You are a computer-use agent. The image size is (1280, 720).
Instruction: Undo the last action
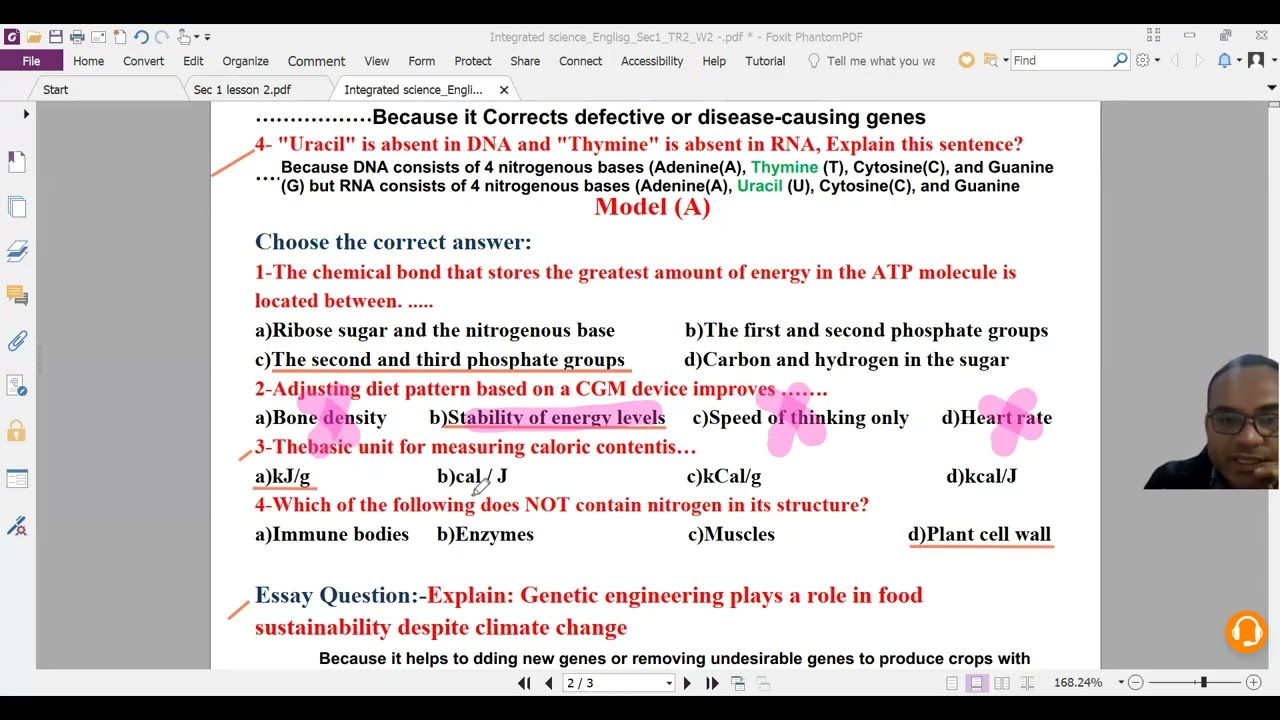pos(141,37)
